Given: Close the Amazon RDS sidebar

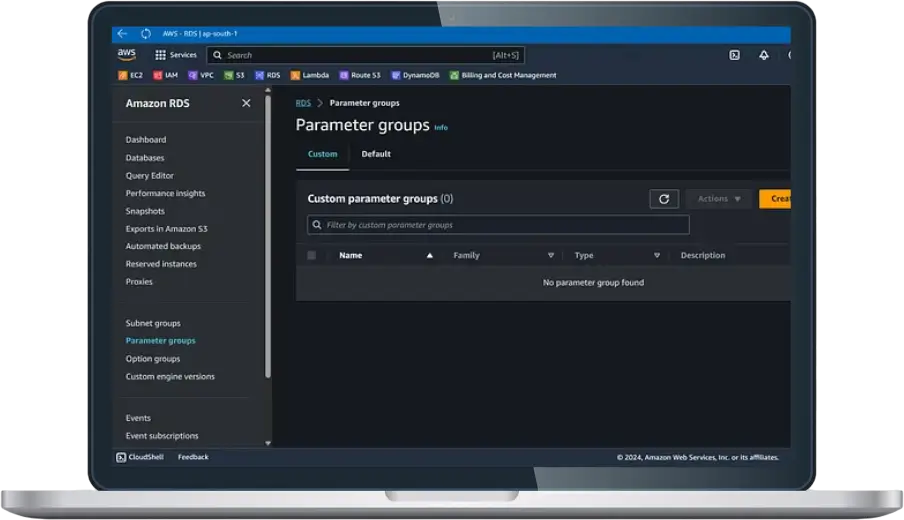Looking at the screenshot, I should point(246,103).
